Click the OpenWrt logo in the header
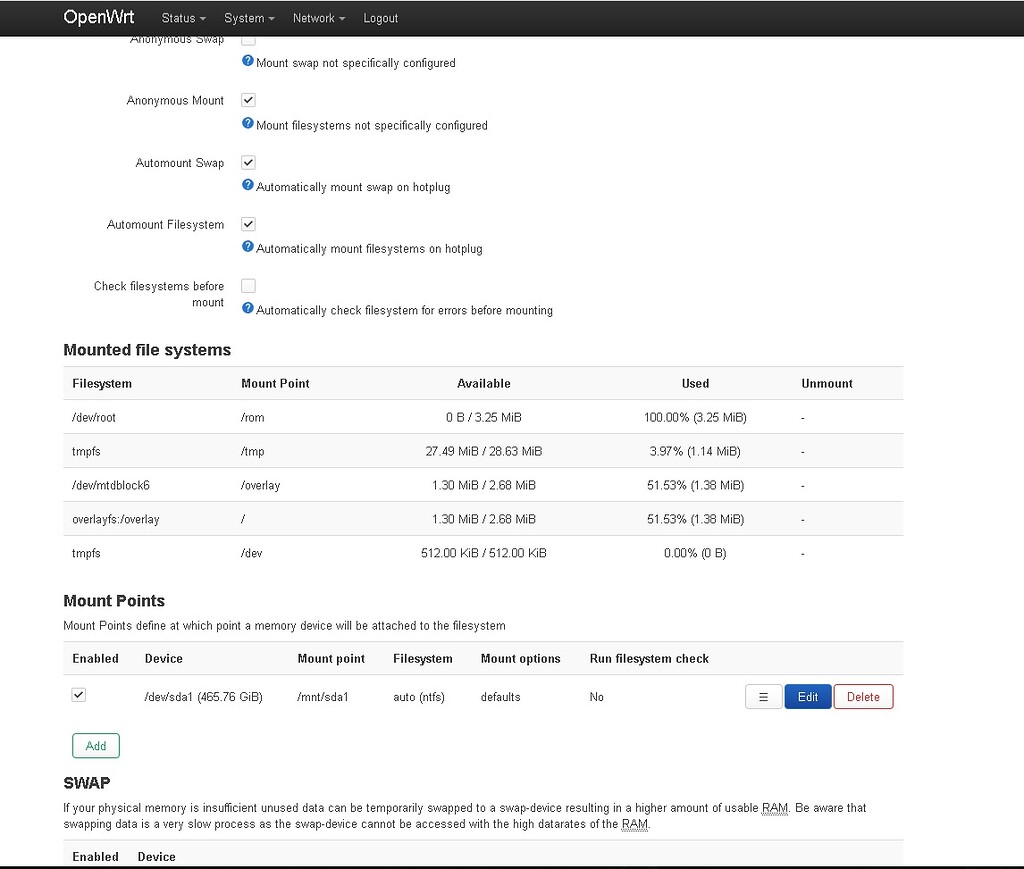This screenshot has width=1024, height=869. tap(98, 17)
